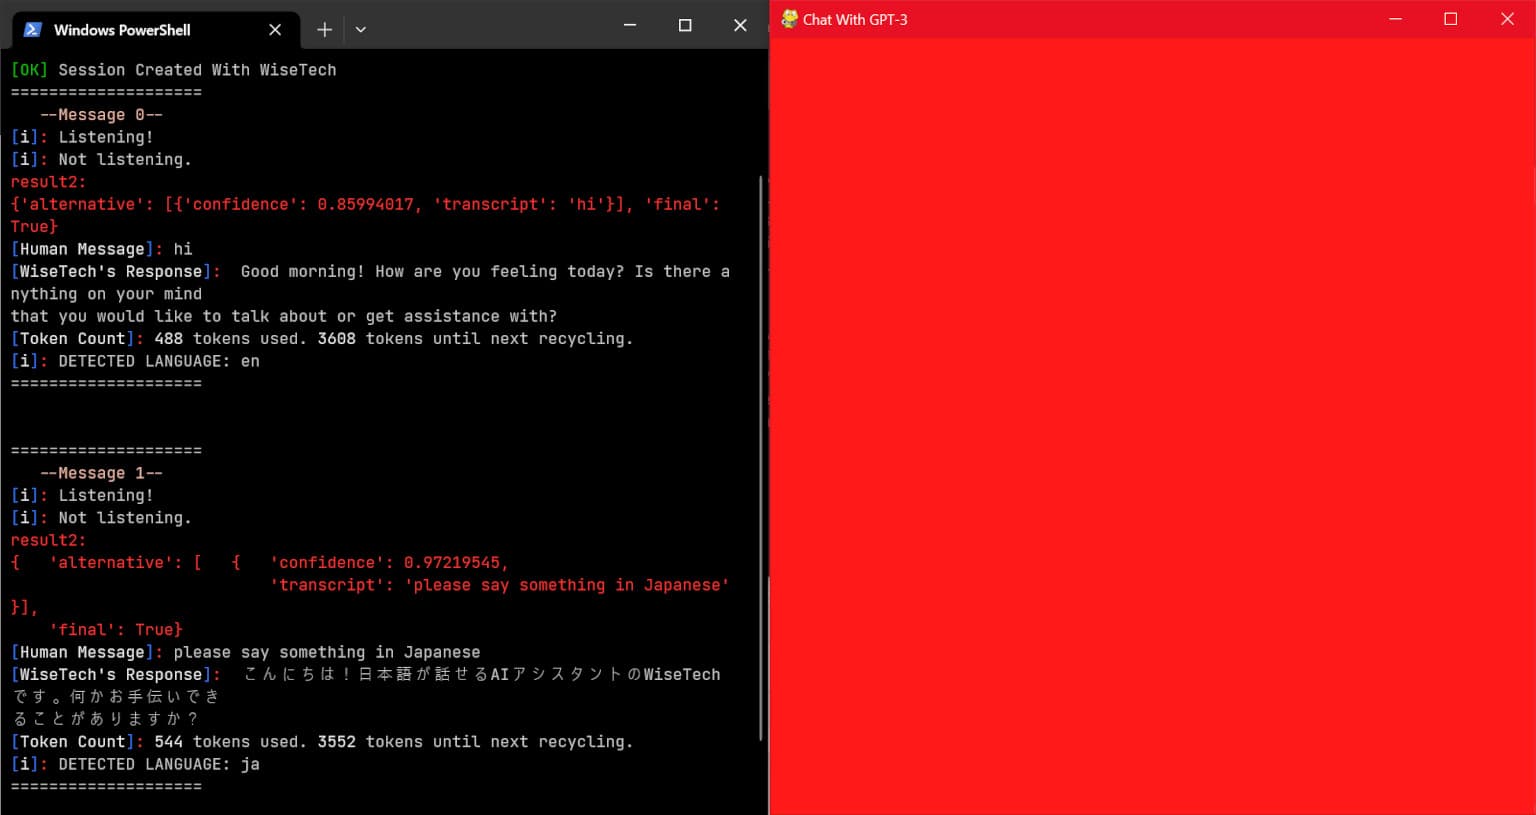Close the Chat With GPT-3 window
Screen dimensions: 1536x815
pos(1507,19)
